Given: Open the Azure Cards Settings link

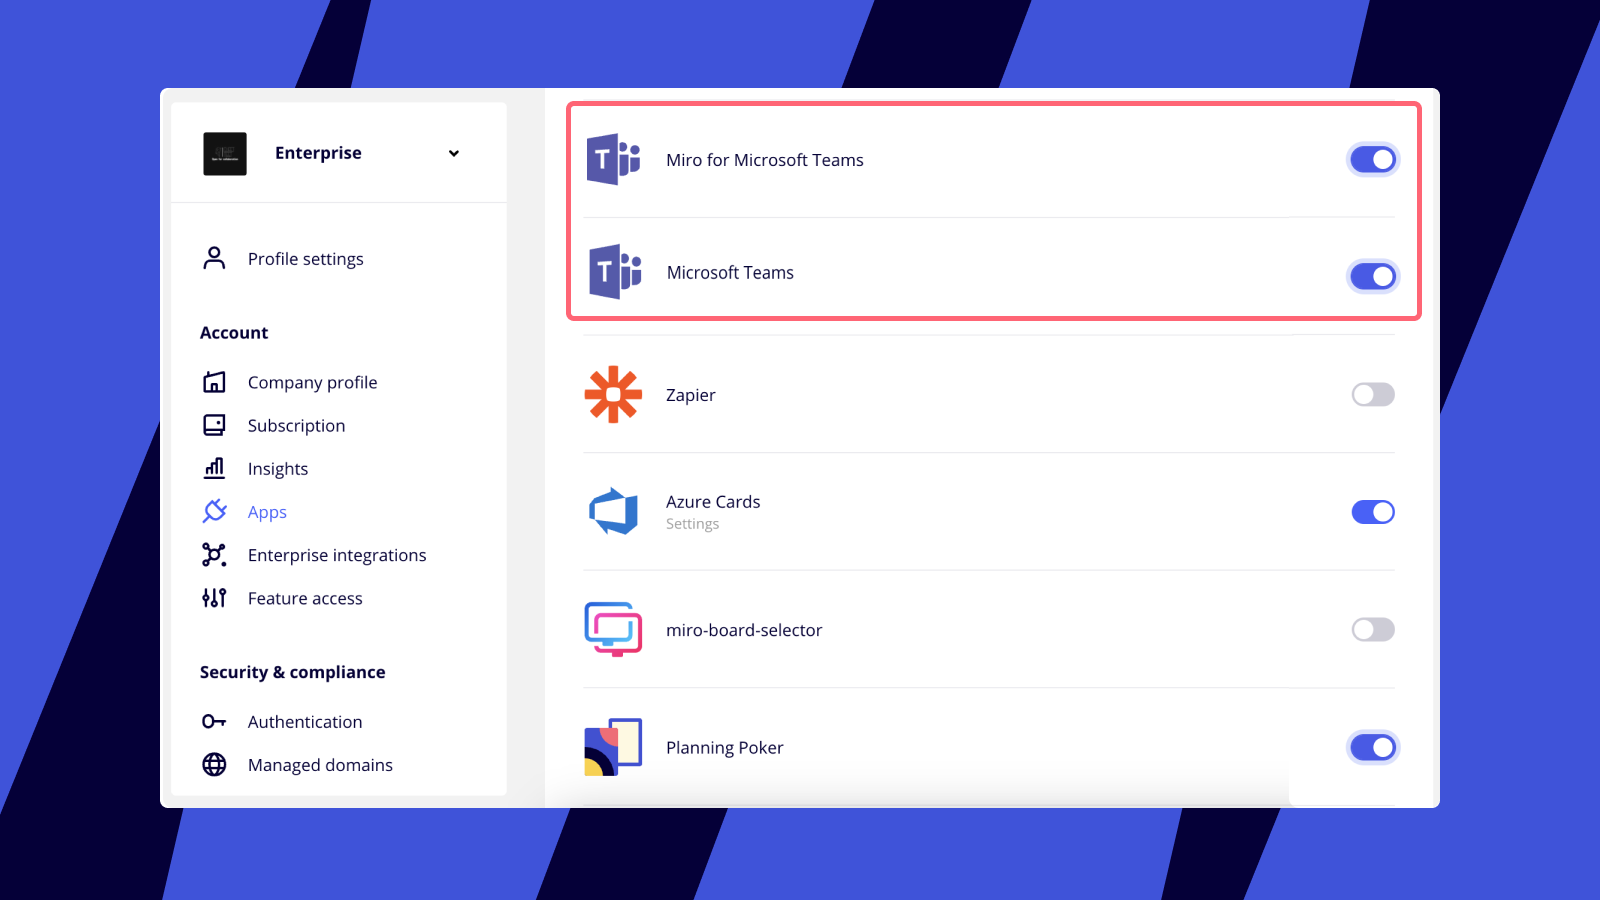Looking at the screenshot, I should [692, 524].
